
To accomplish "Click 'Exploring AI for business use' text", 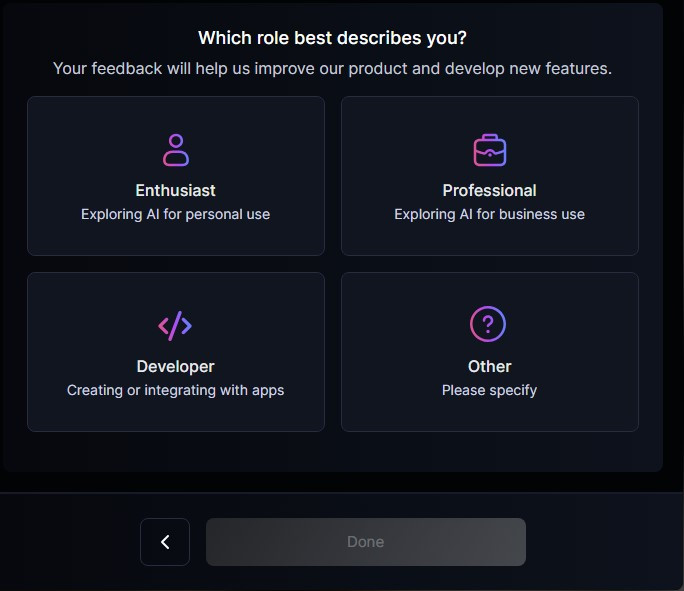I will 489,215.
